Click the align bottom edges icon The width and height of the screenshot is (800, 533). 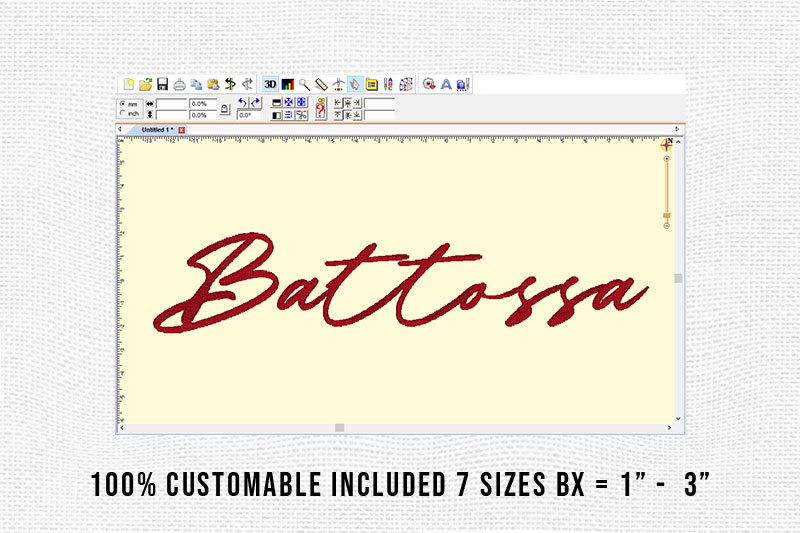click(357, 115)
